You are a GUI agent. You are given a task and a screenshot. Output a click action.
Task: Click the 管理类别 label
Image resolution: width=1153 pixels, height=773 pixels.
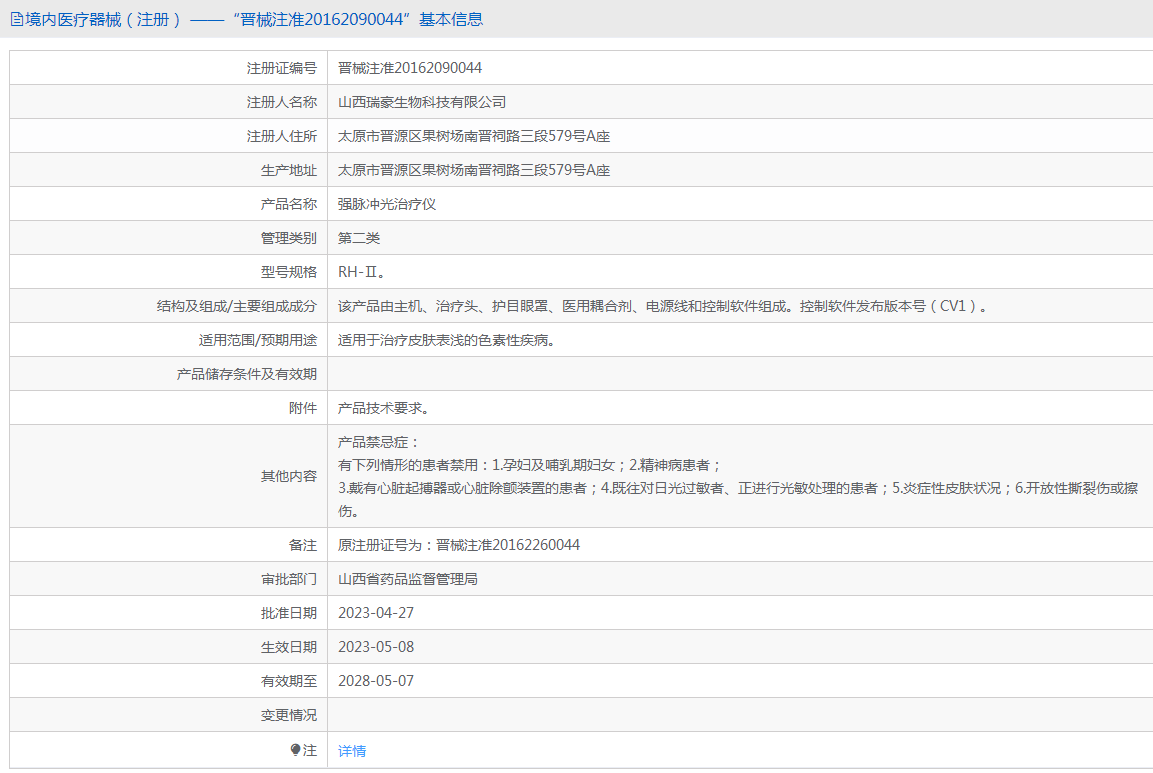tap(289, 238)
